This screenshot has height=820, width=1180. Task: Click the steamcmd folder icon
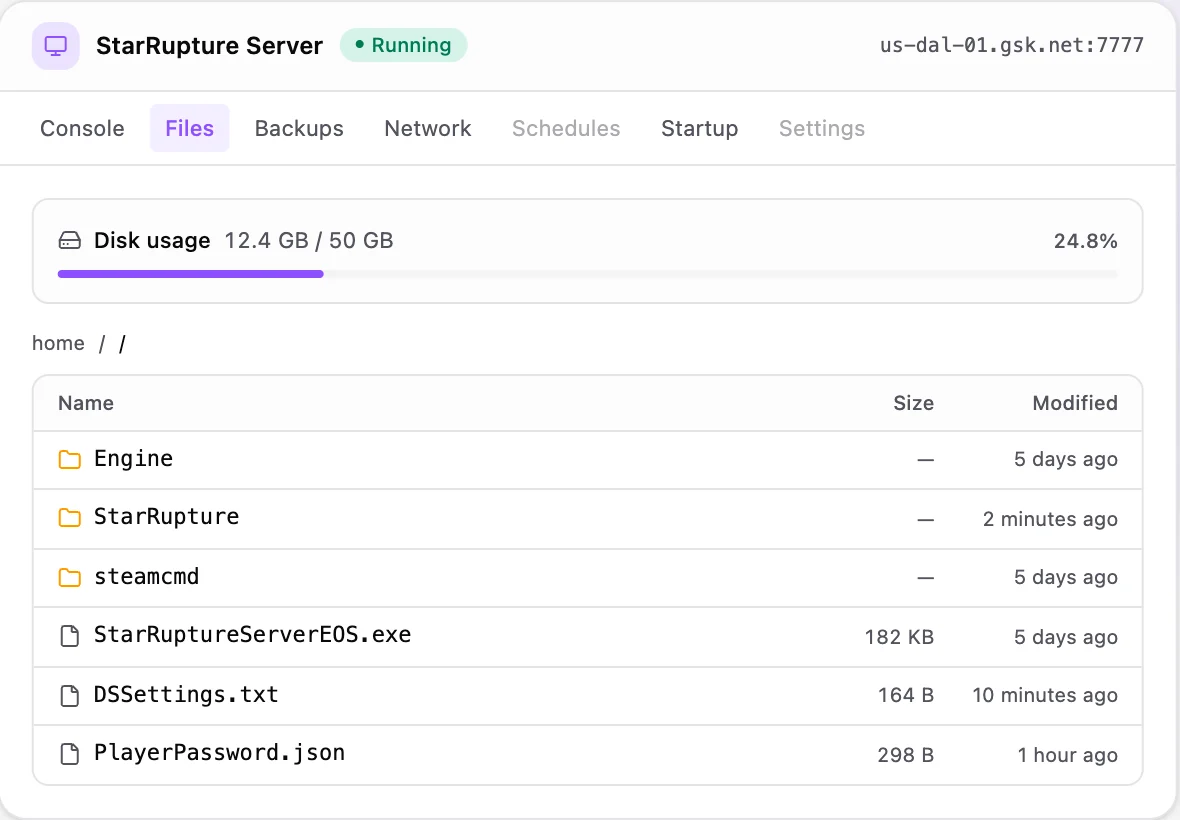[69, 577]
